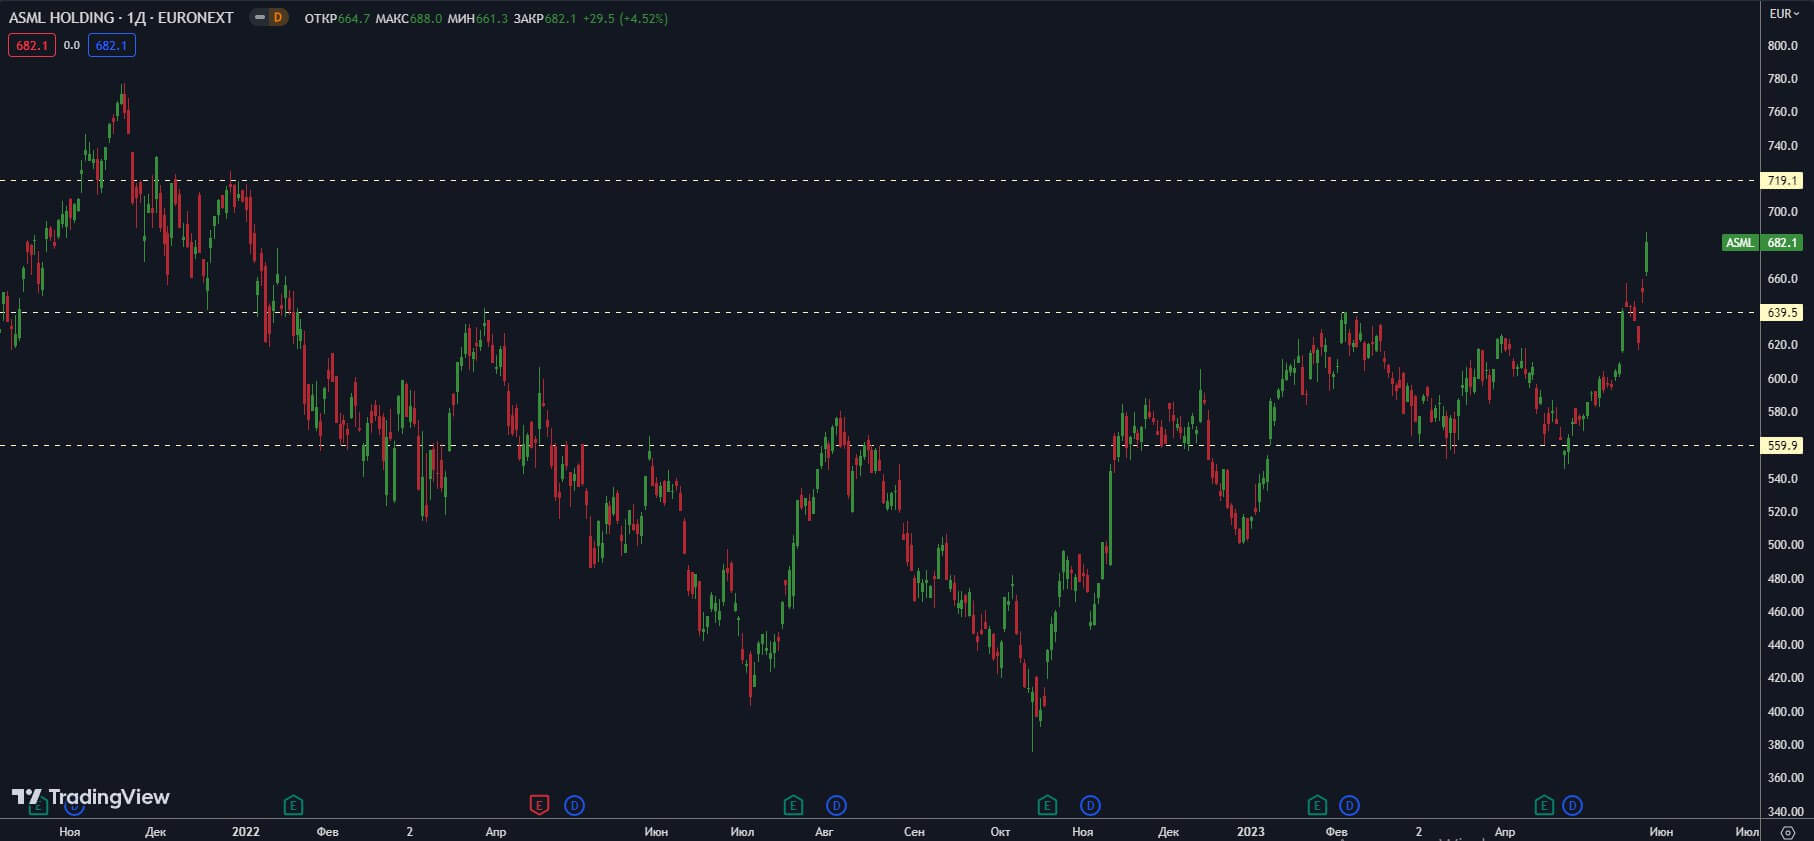Click the МАКС 688.0 high value
The image size is (1814, 841).
pos(409,19)
